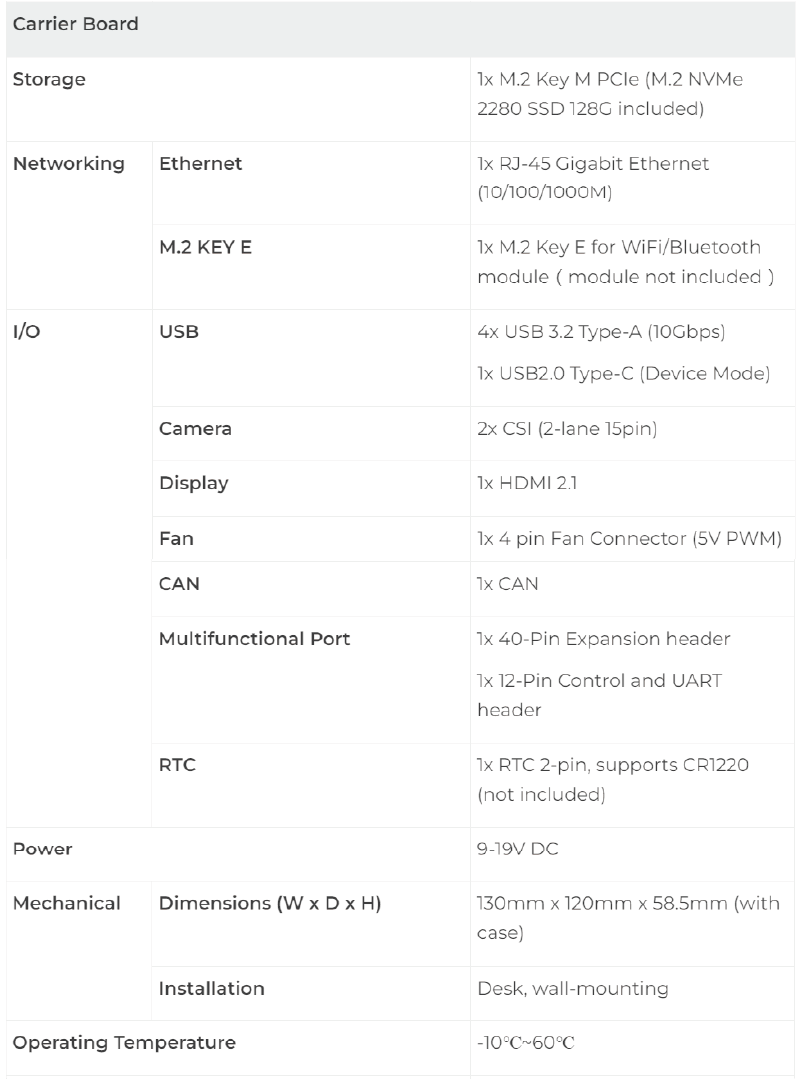Click the Carrier Board table header
Screen dimensions: 800x1079
coord(75,24)
